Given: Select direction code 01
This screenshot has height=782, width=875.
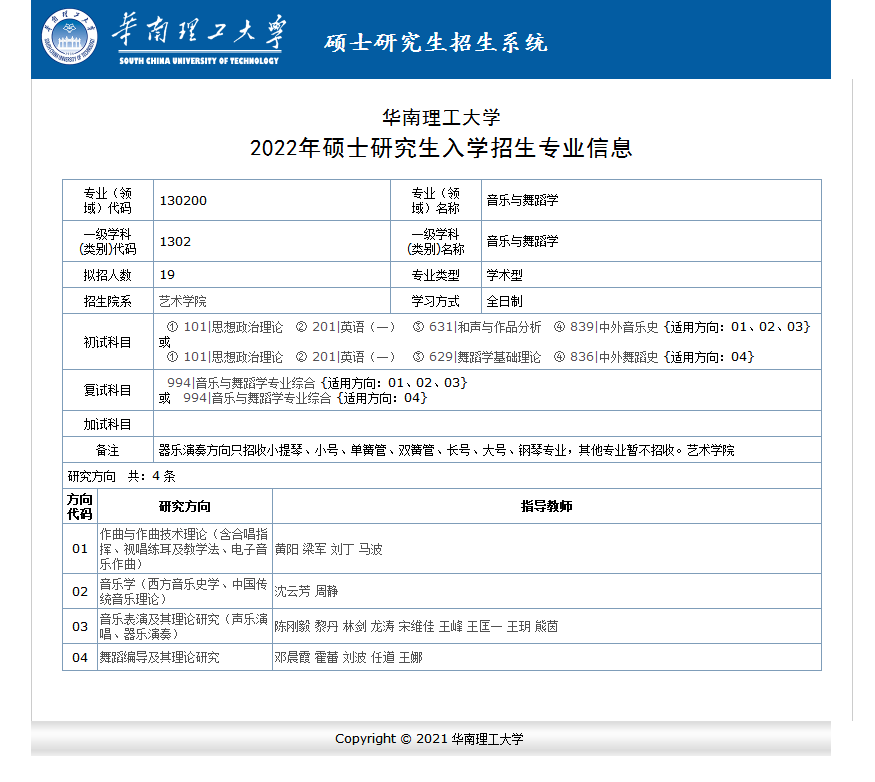Looking at the screenshot, I should 80,549.
